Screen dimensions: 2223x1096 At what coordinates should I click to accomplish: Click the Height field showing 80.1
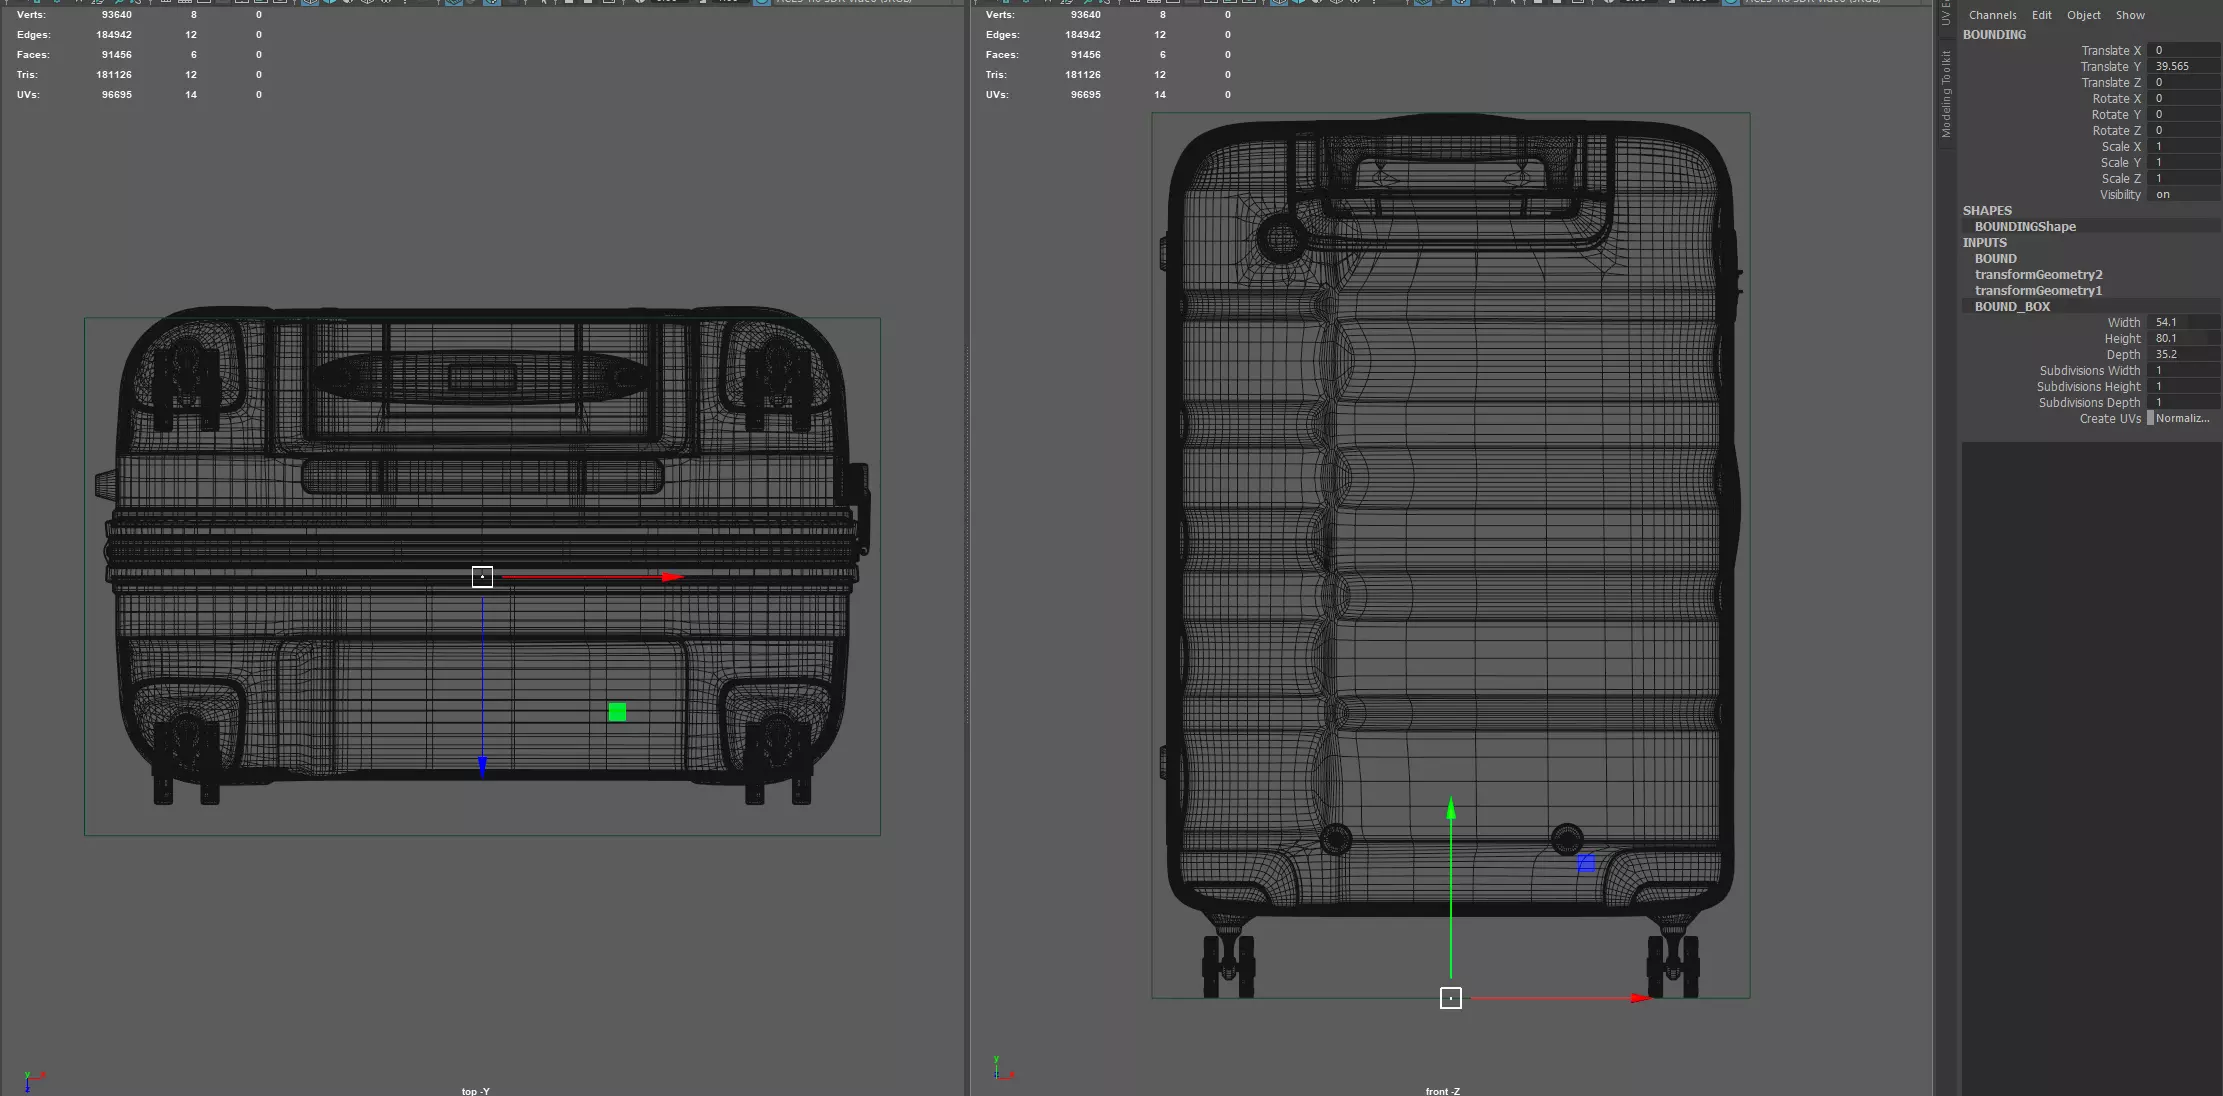[x=2184, y=338]
